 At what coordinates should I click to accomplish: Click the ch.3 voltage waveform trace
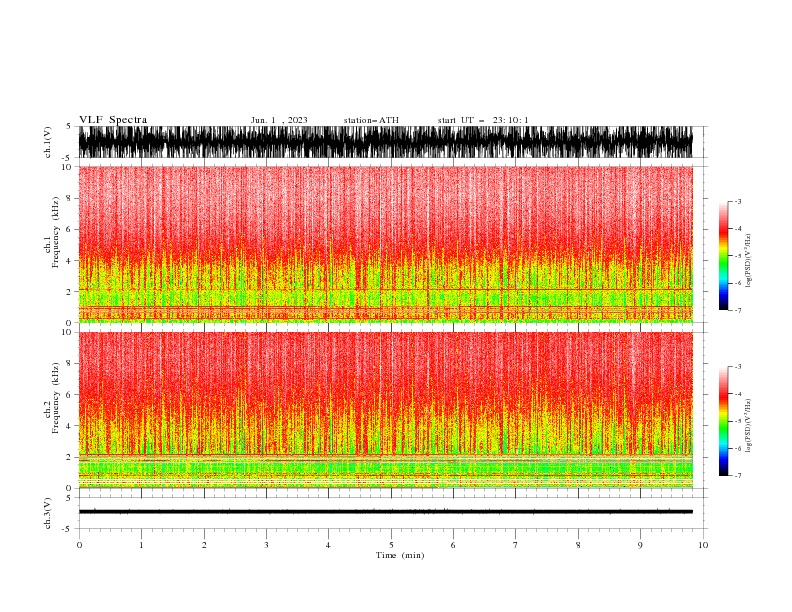pyautogui.click(x=385, y=512)
